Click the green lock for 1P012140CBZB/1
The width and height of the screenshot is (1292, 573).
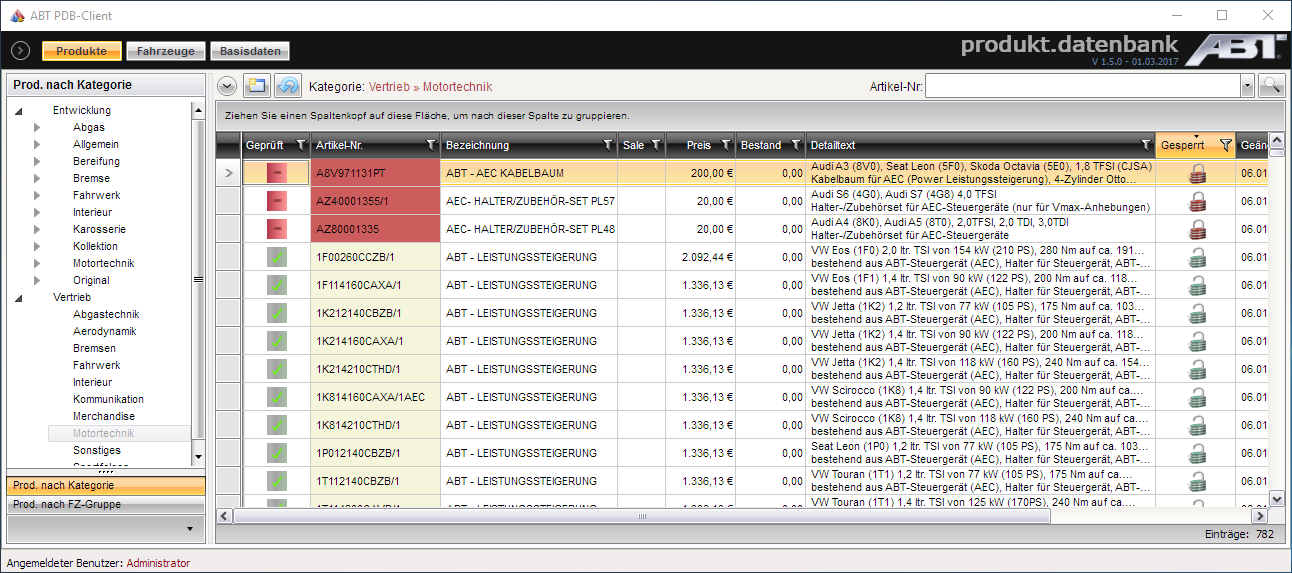click(x=1196, y=453)
